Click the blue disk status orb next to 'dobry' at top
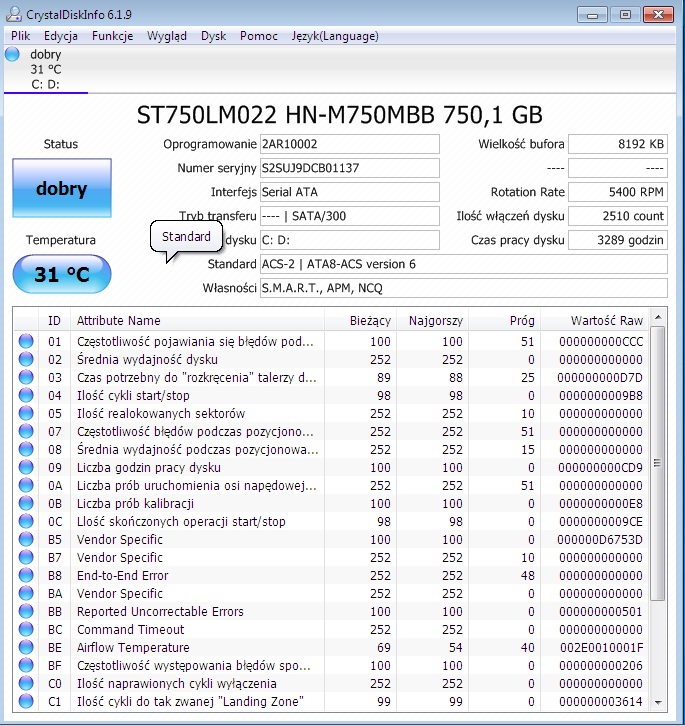Image resolution: width=685 pixels, height=726 pixels. click(13, 54)
